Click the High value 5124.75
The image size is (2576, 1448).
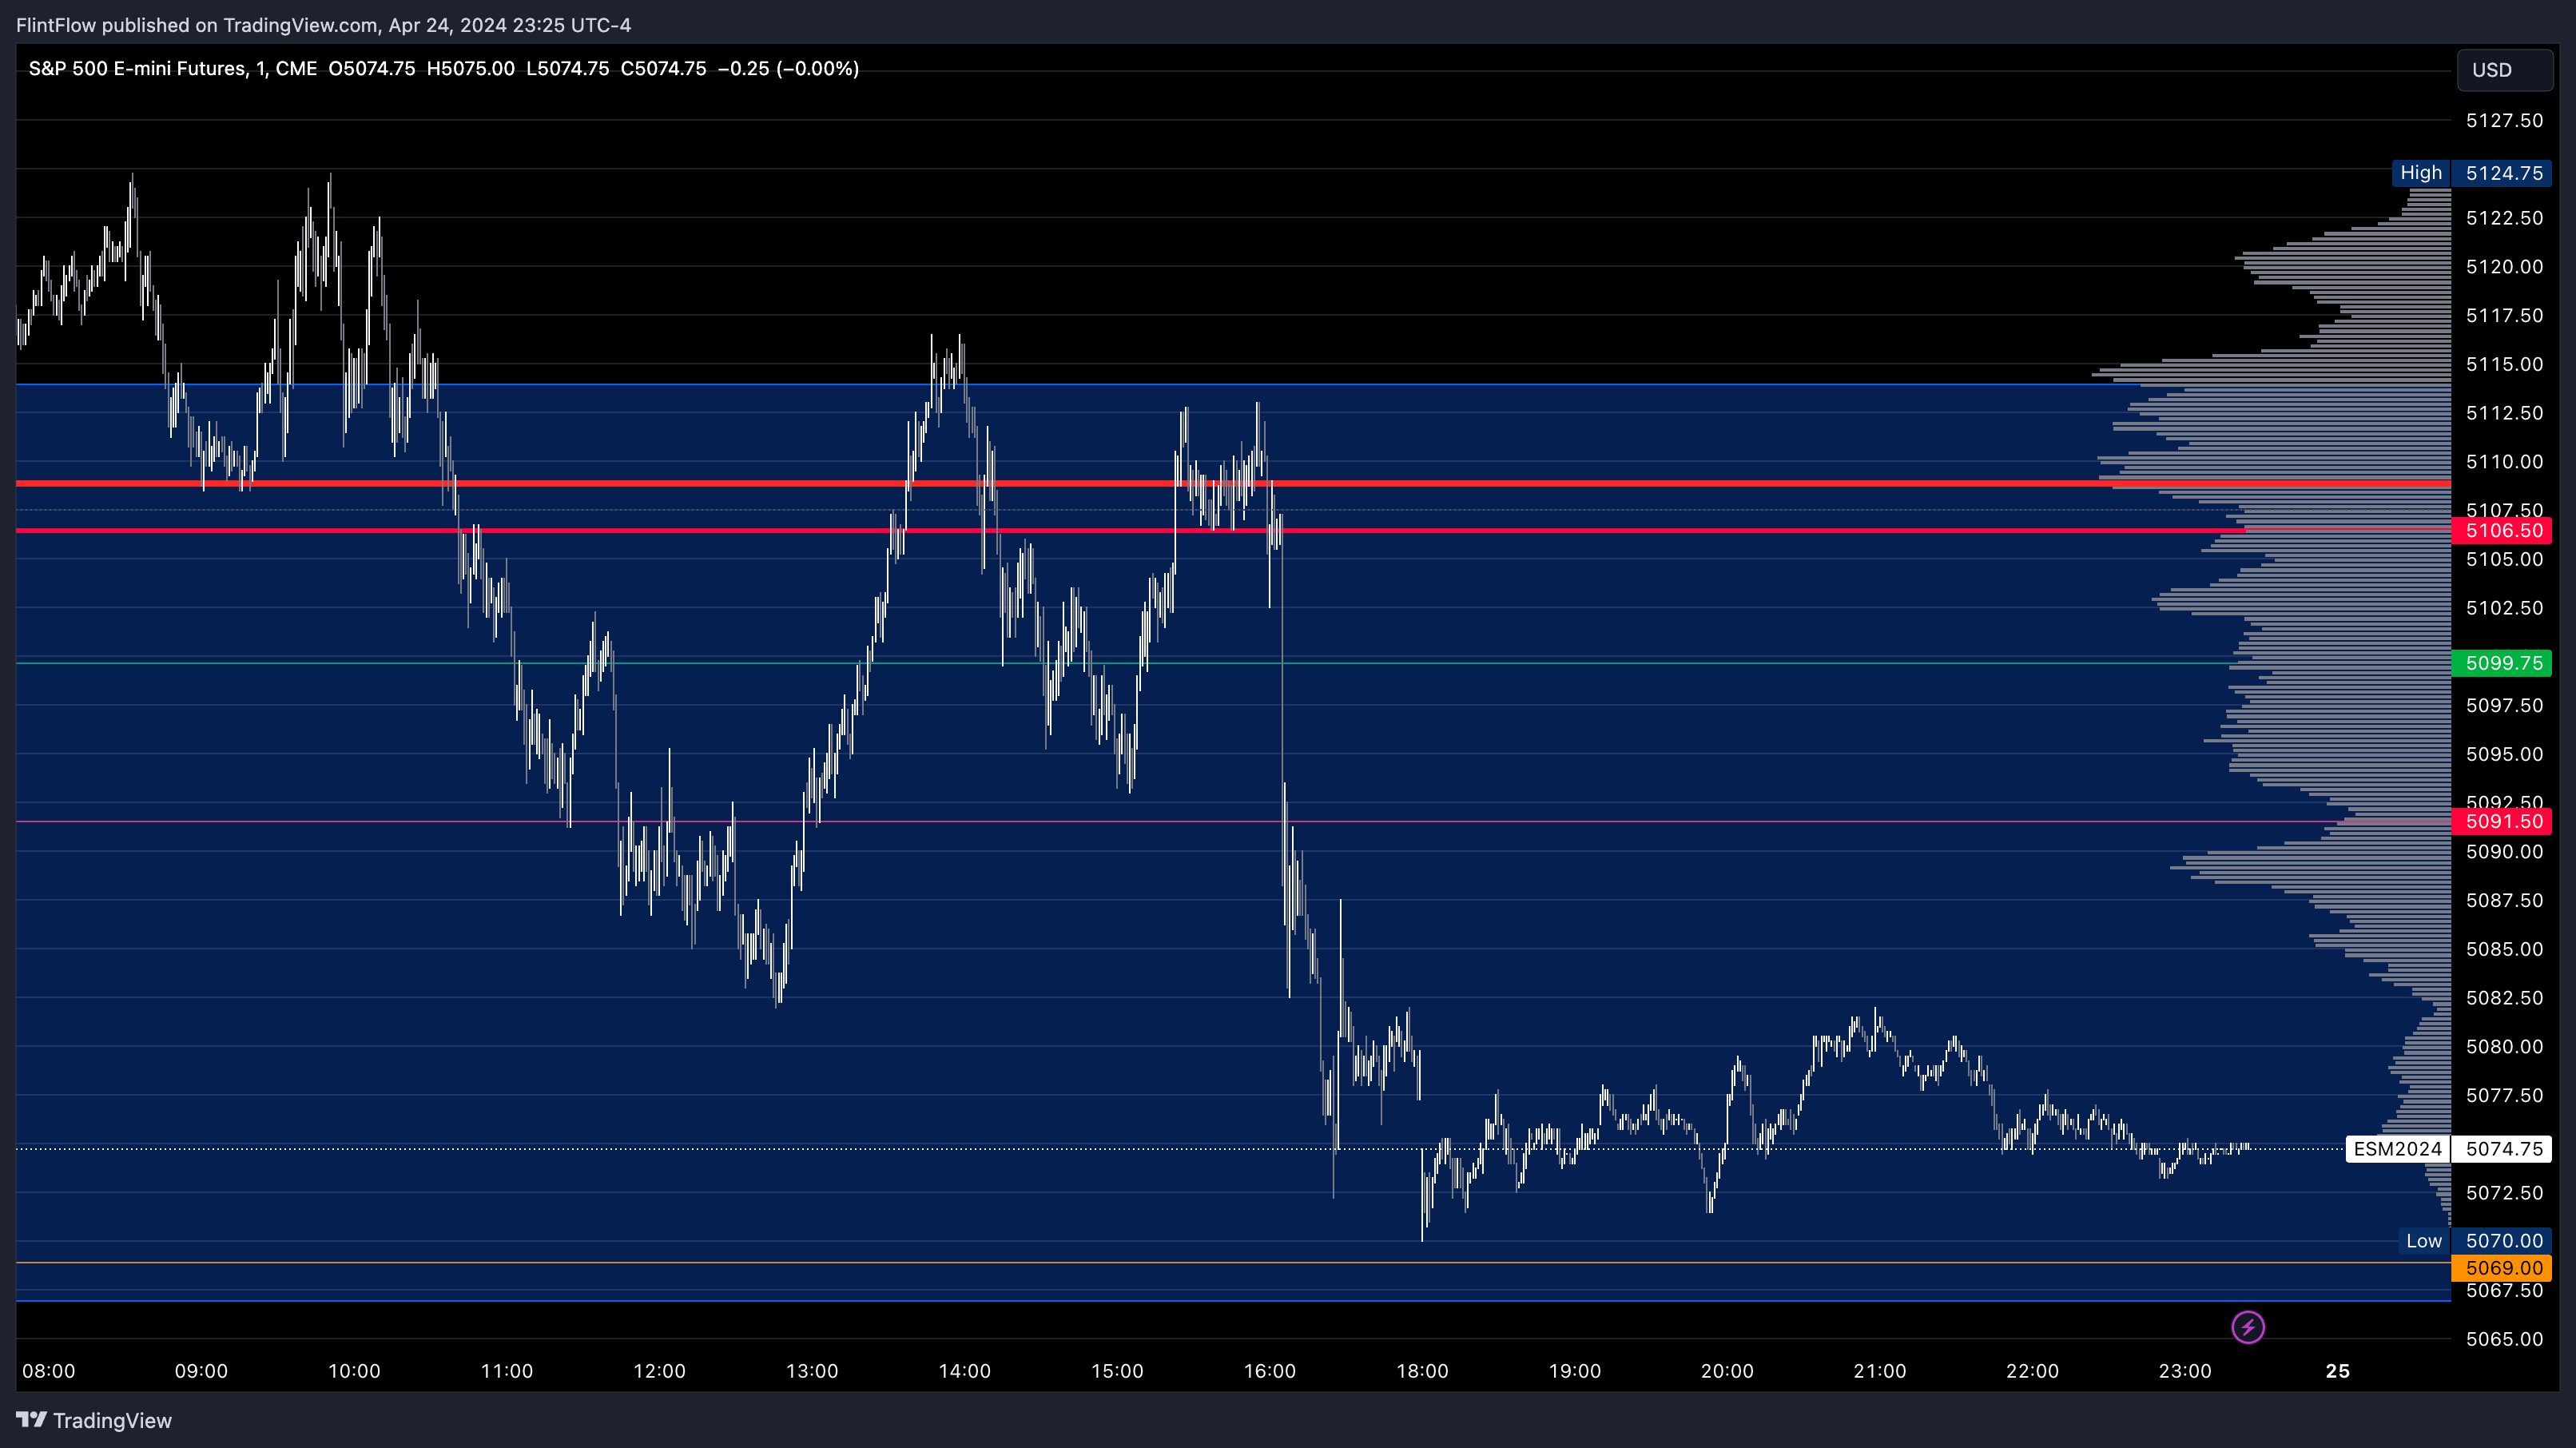[2503, 173]
